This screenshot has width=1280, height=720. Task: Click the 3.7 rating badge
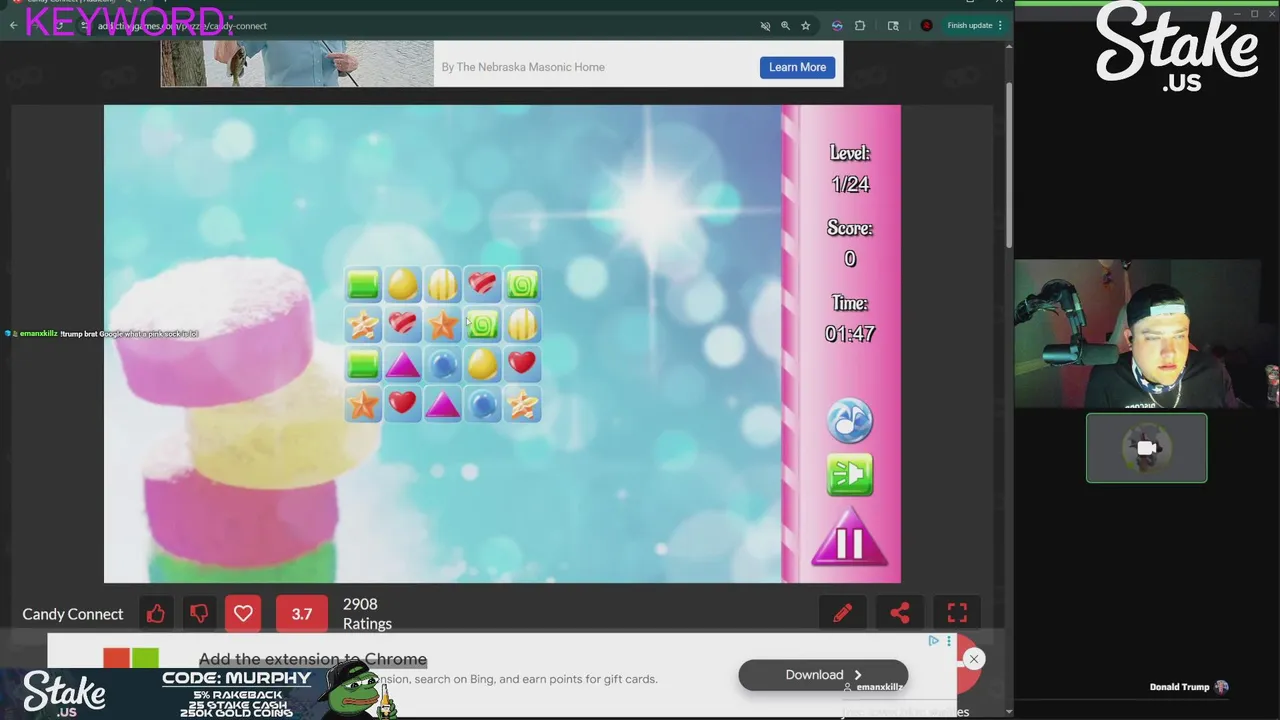tap(301, 614)
